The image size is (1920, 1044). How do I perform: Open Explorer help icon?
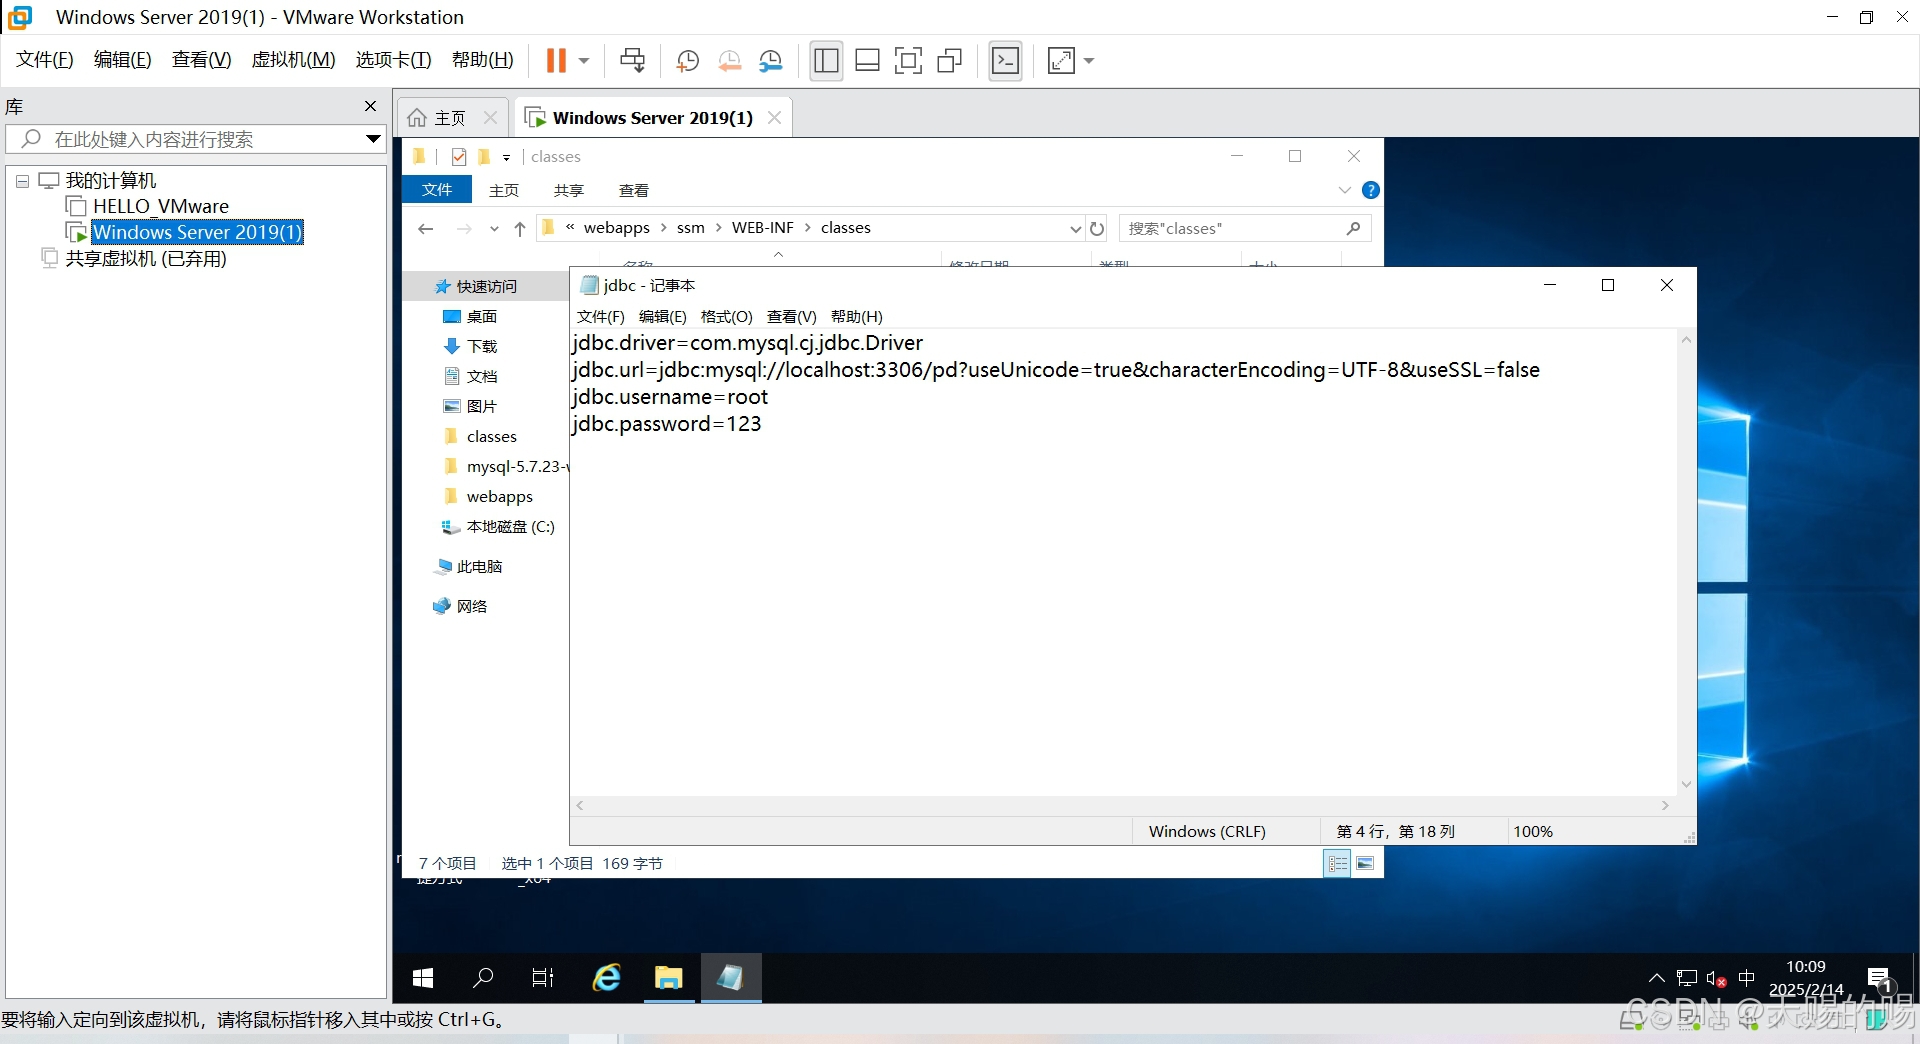[x=1371, y=190]
